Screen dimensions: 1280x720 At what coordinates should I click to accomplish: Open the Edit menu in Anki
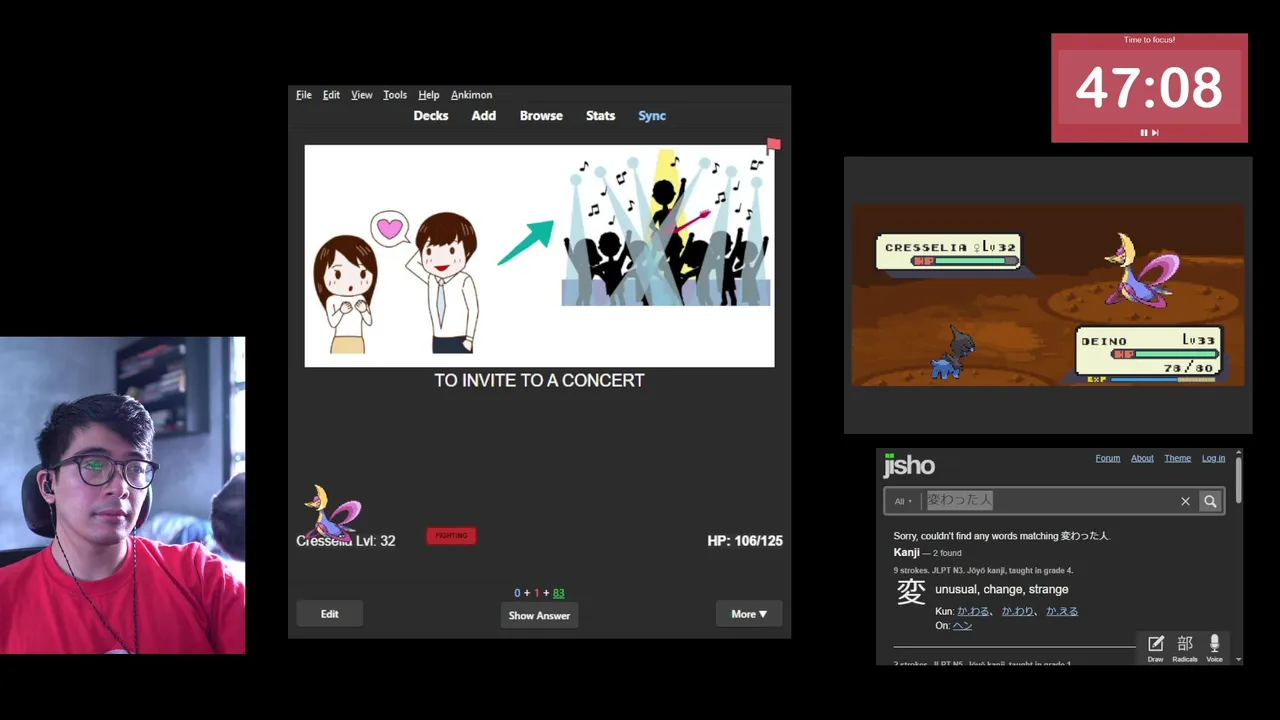point(331,95)
